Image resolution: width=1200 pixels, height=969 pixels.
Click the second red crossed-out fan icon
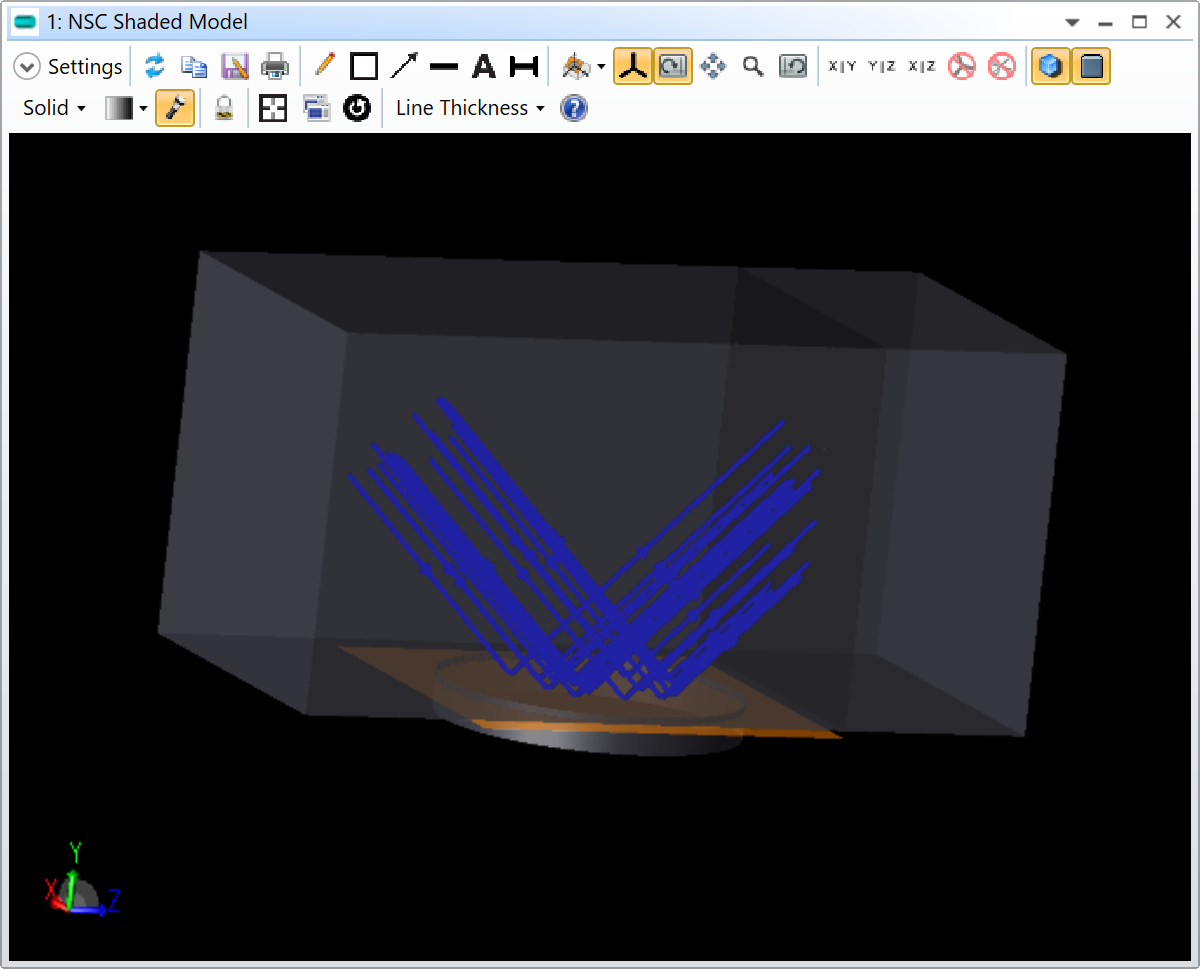1001,67
